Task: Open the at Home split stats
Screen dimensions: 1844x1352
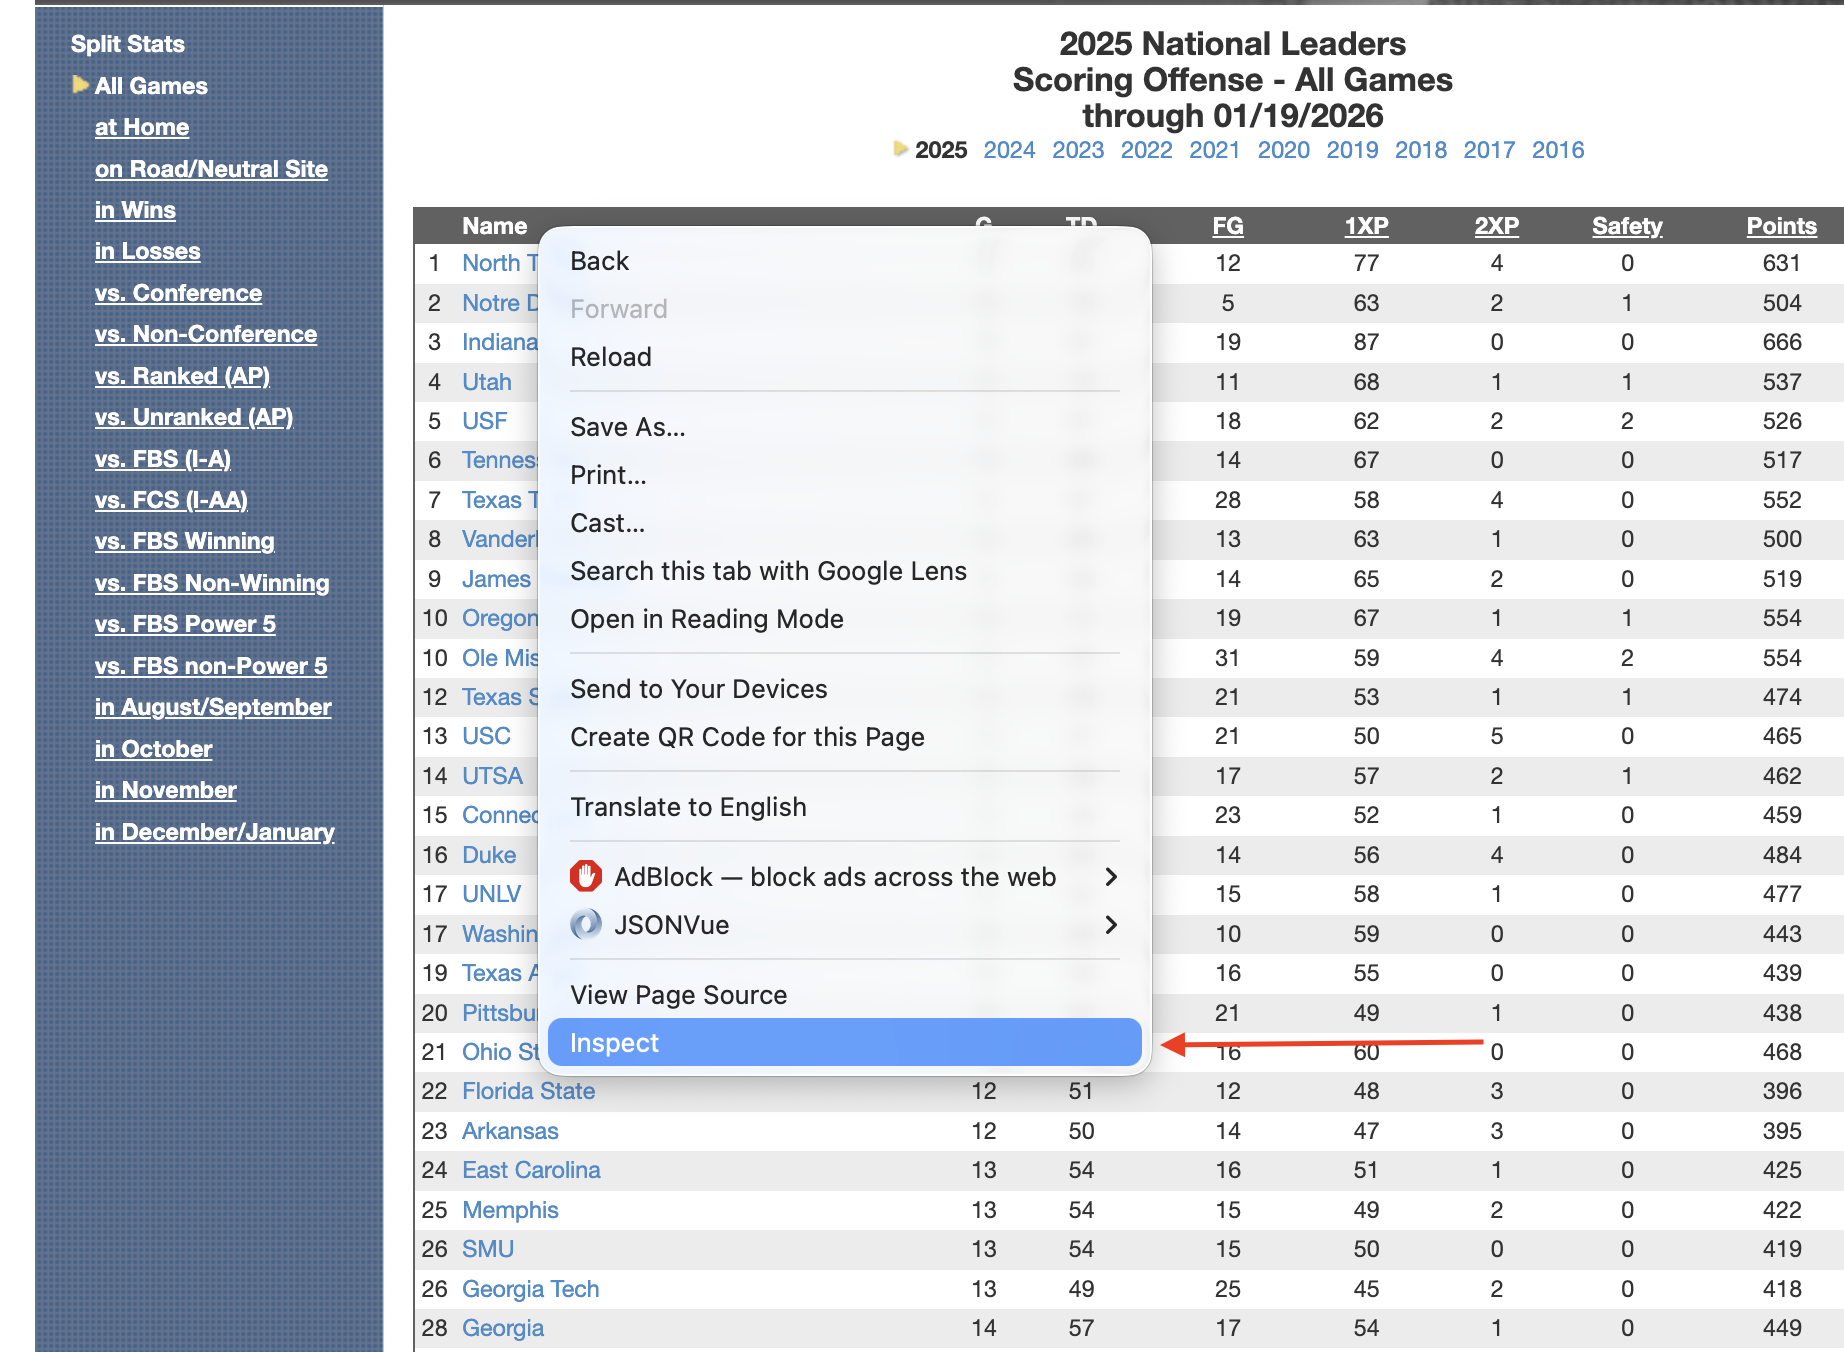Action: 142,127
